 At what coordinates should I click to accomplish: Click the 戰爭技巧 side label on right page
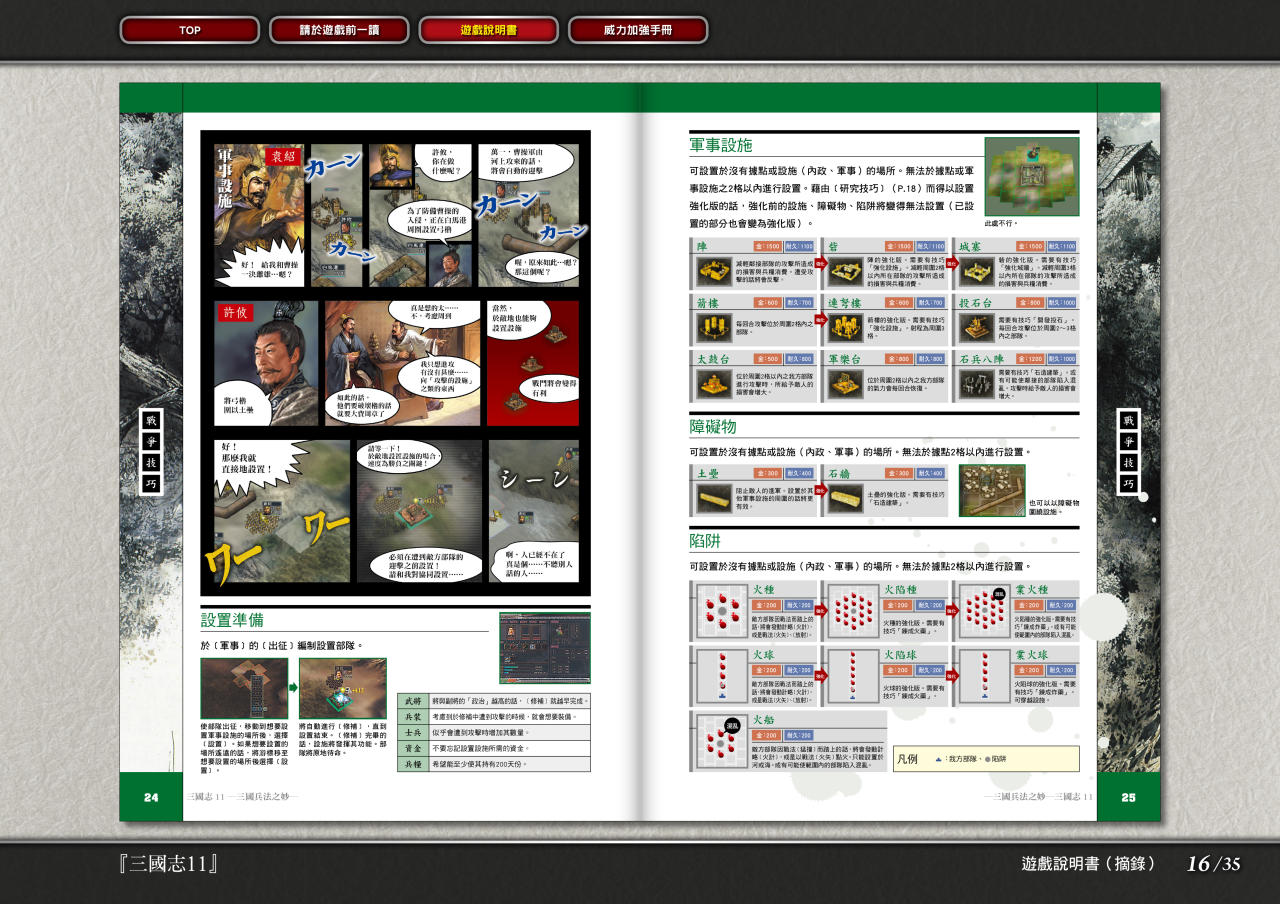pyautogui.click(x=1129, y=453)
